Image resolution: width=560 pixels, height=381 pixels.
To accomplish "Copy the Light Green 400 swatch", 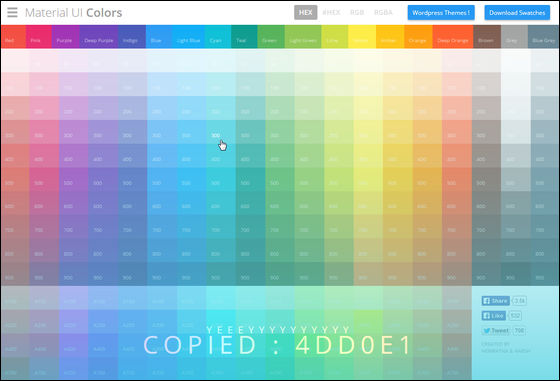I will pyautogui.click(x=309, y=155).
